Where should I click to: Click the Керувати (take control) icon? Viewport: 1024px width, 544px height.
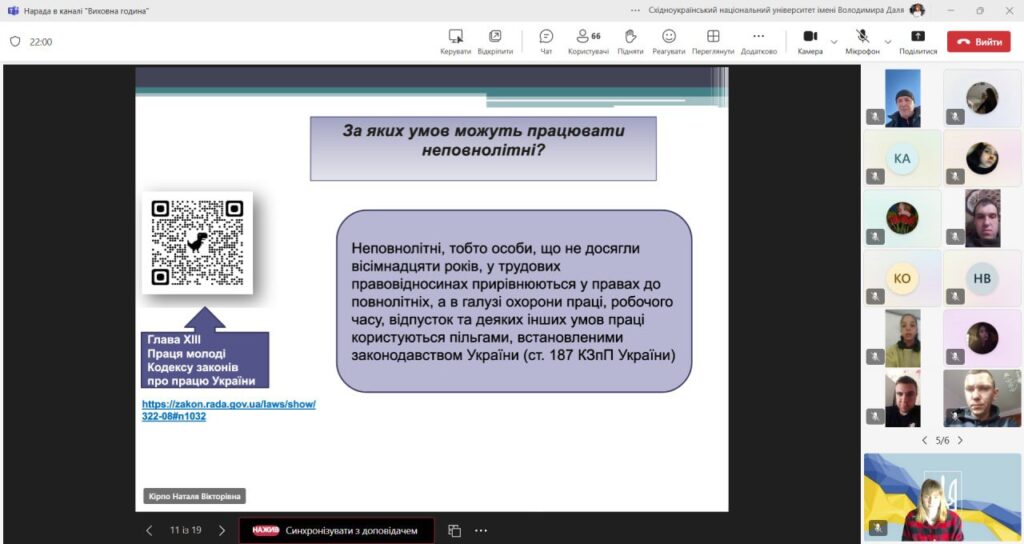pos(455,37)
